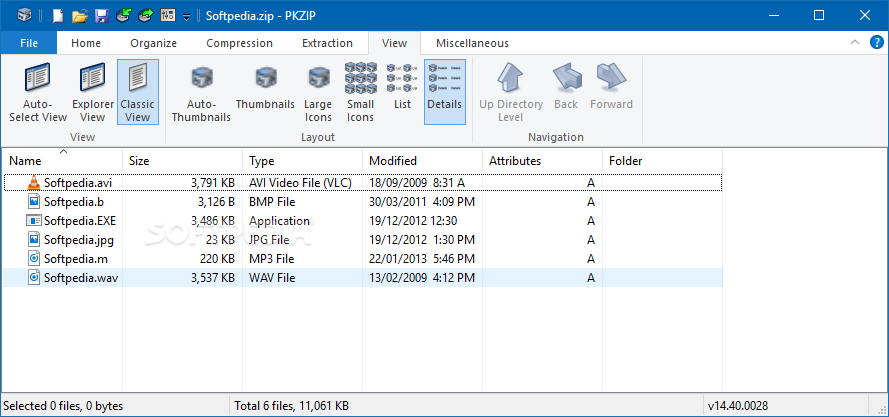Expand the Customize Quick Access Toolbar arrow
The height and width of the screenshot is (417, 889).
click(187, 17)
